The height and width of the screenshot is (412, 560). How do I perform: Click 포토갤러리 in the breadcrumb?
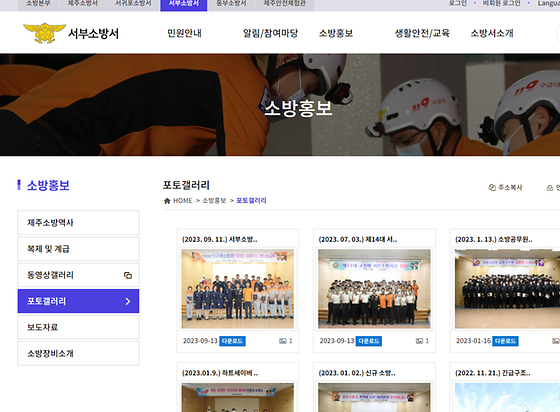251,201
